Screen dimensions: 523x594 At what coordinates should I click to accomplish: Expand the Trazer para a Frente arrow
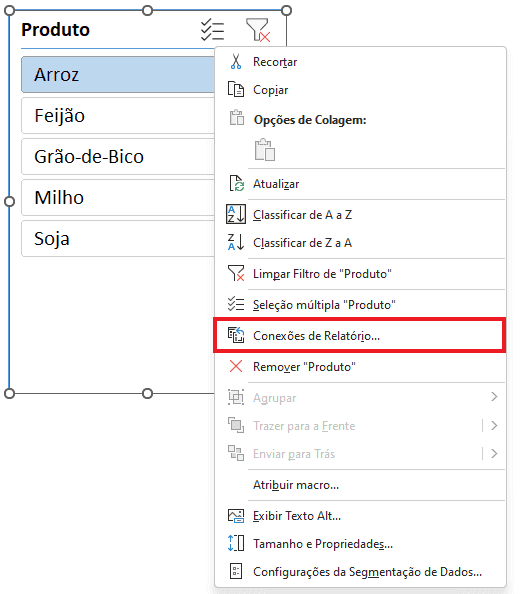pyautogui.click(x=494, y=425)
